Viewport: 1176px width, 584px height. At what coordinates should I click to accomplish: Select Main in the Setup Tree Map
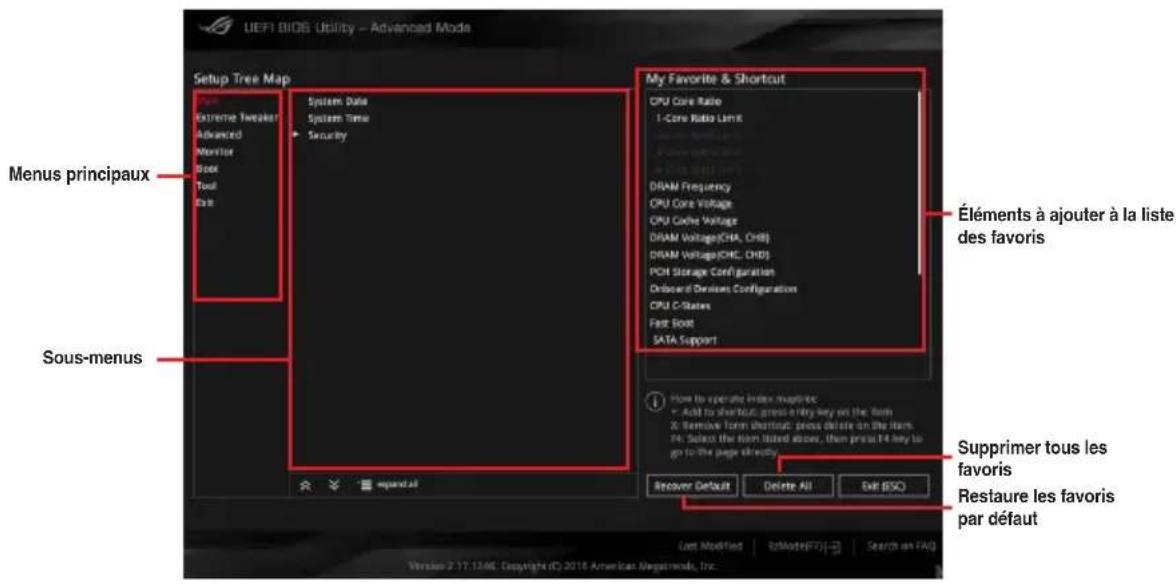[206, 100]
